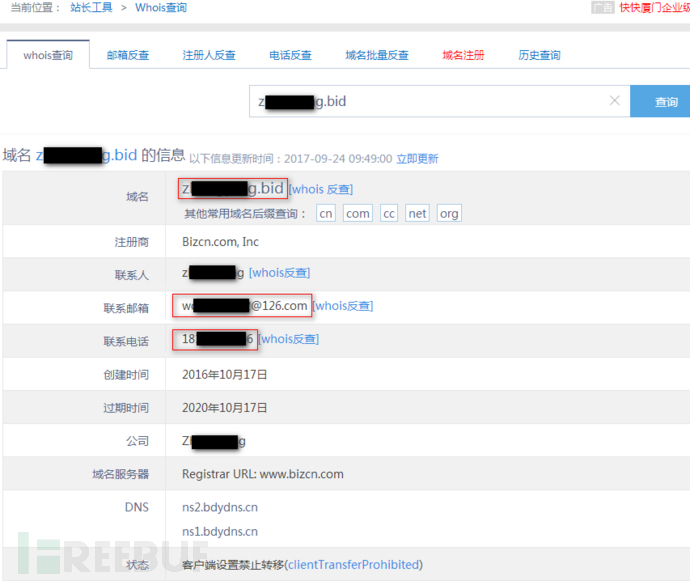Query the org domain suffix
The image size is (690, 581).
click(449, 213)
